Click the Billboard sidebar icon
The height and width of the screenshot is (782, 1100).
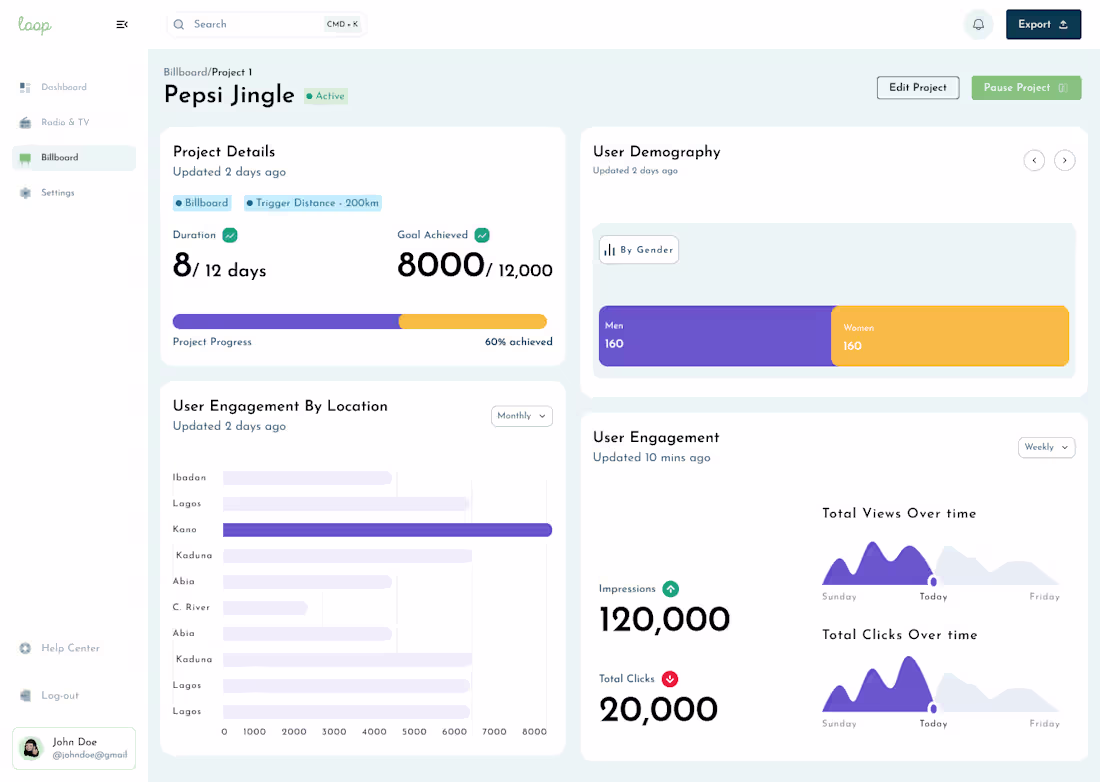pyautogui.click(x=24, y=157)
